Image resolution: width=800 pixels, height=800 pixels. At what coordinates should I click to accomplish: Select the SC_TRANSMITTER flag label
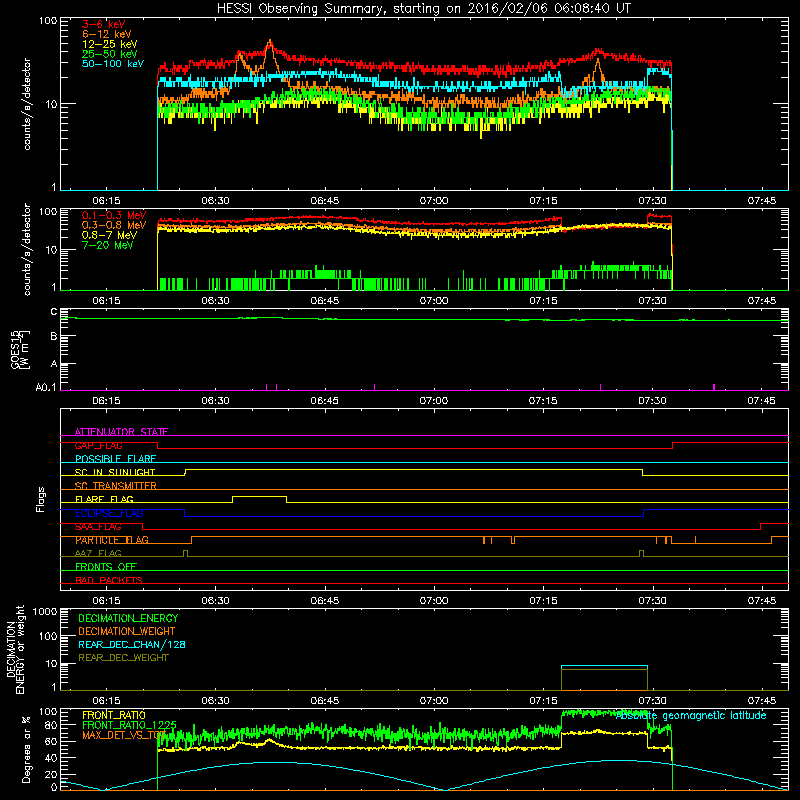pyautogui.click(x=116, y=486)
